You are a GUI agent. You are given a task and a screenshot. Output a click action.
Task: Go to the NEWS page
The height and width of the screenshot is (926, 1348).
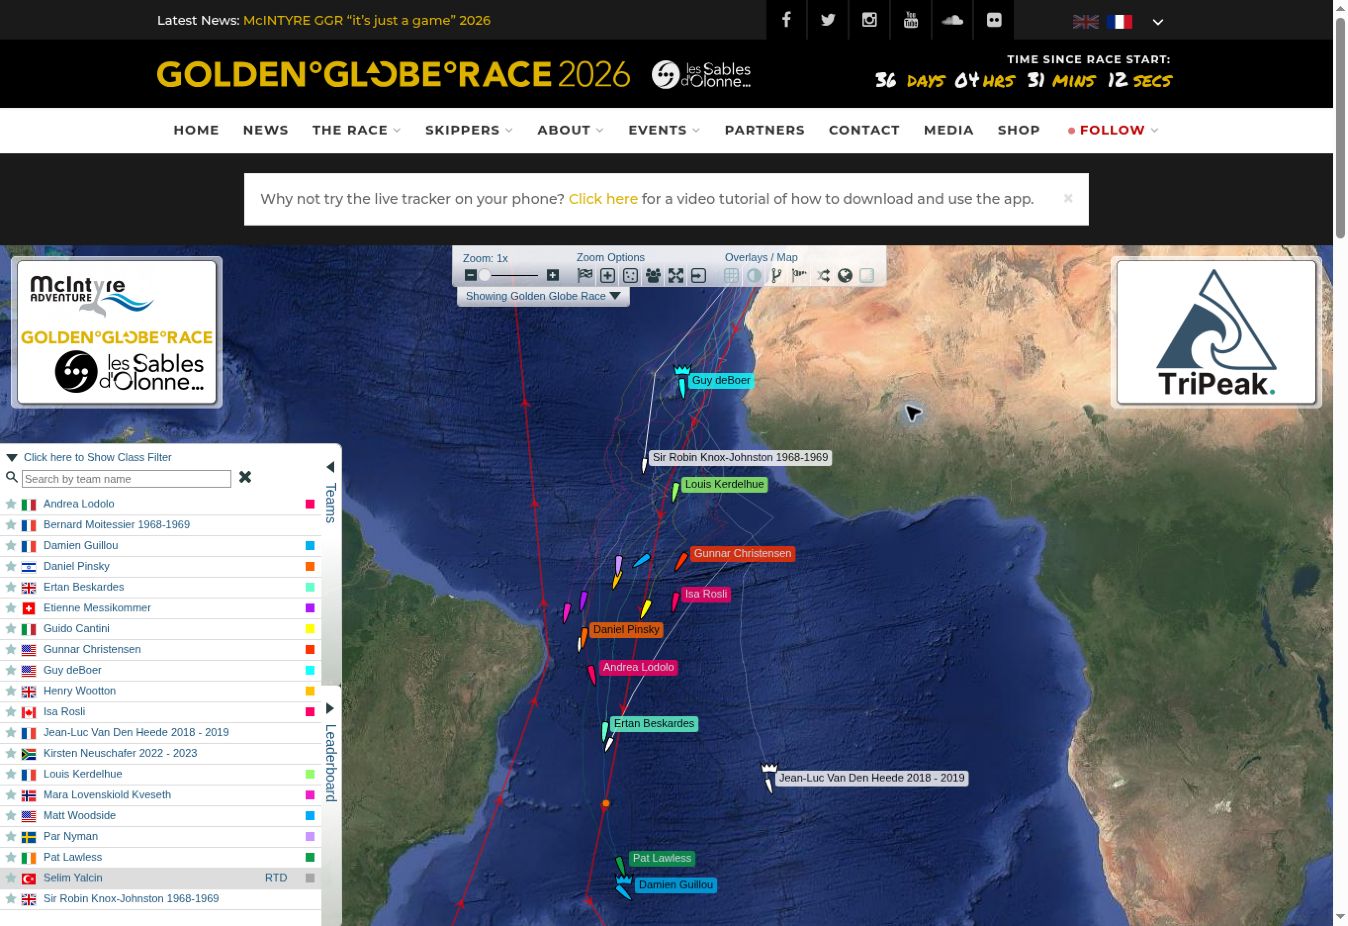point(266,130)
